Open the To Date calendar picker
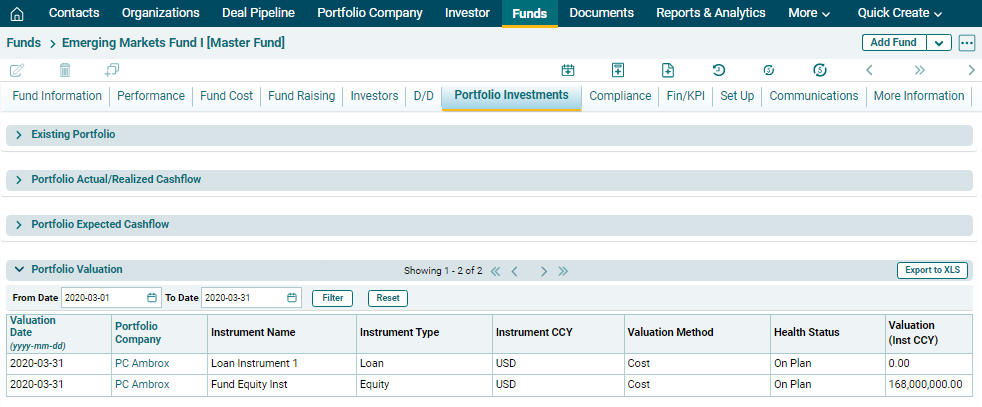This screenshot has height=407, width=982. tap(292, 298)
